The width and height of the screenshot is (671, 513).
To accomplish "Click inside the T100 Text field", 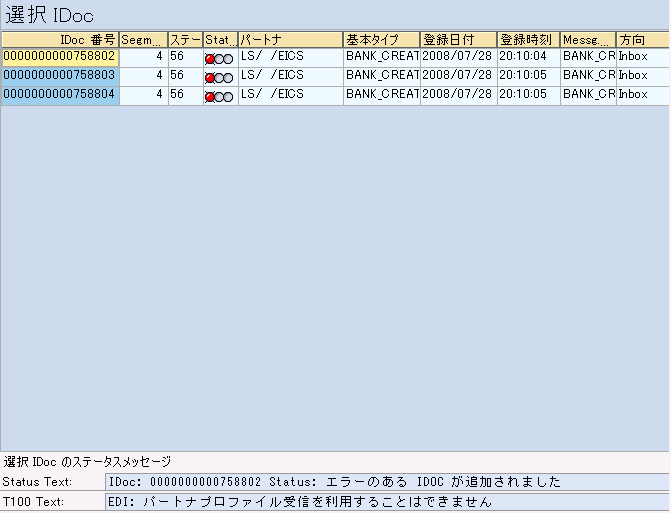I will pos(386,501).
